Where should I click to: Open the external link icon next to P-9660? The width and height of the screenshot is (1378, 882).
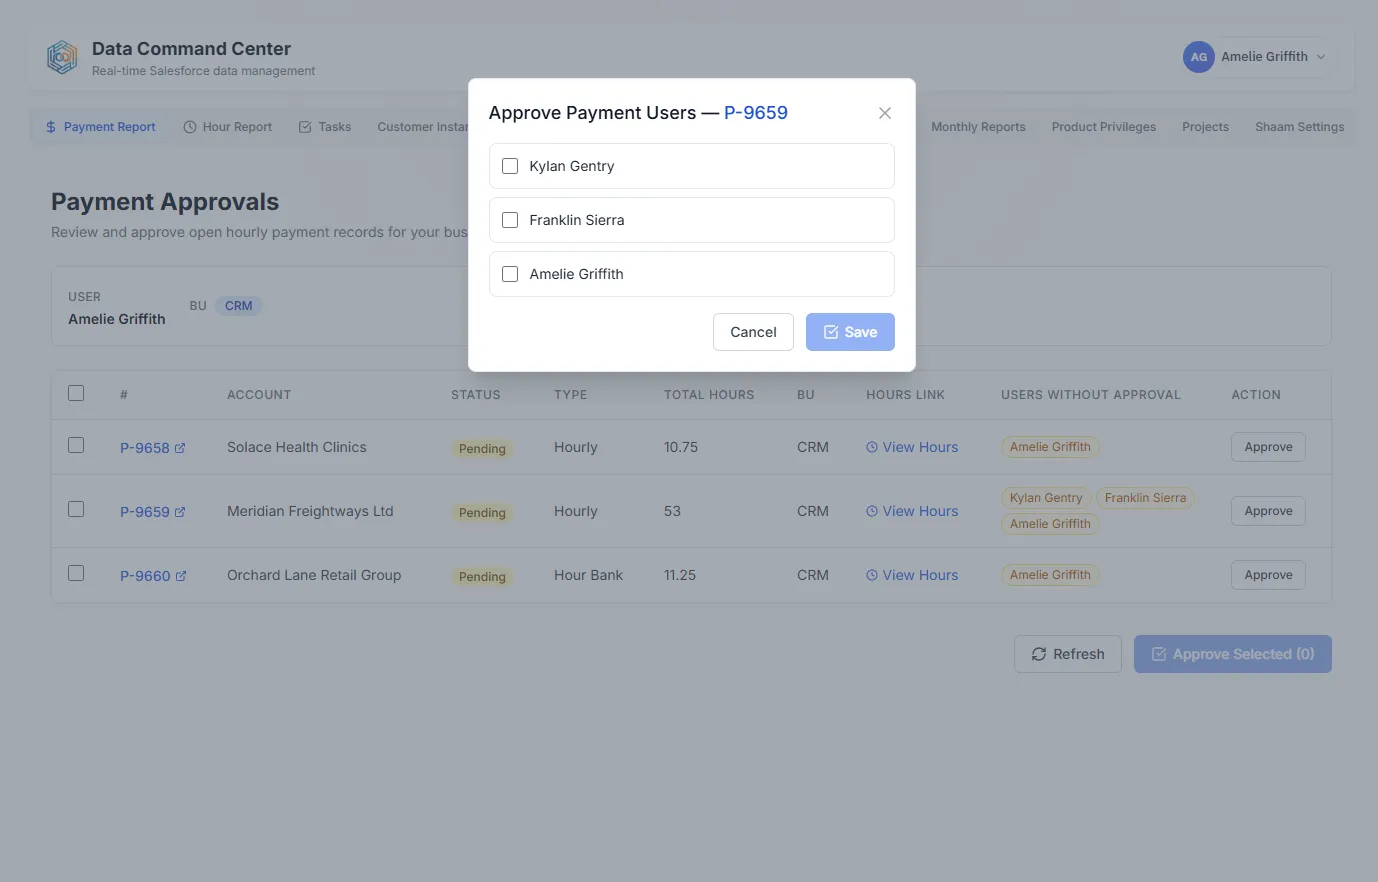pyautogui.click(x=181, y=576)
